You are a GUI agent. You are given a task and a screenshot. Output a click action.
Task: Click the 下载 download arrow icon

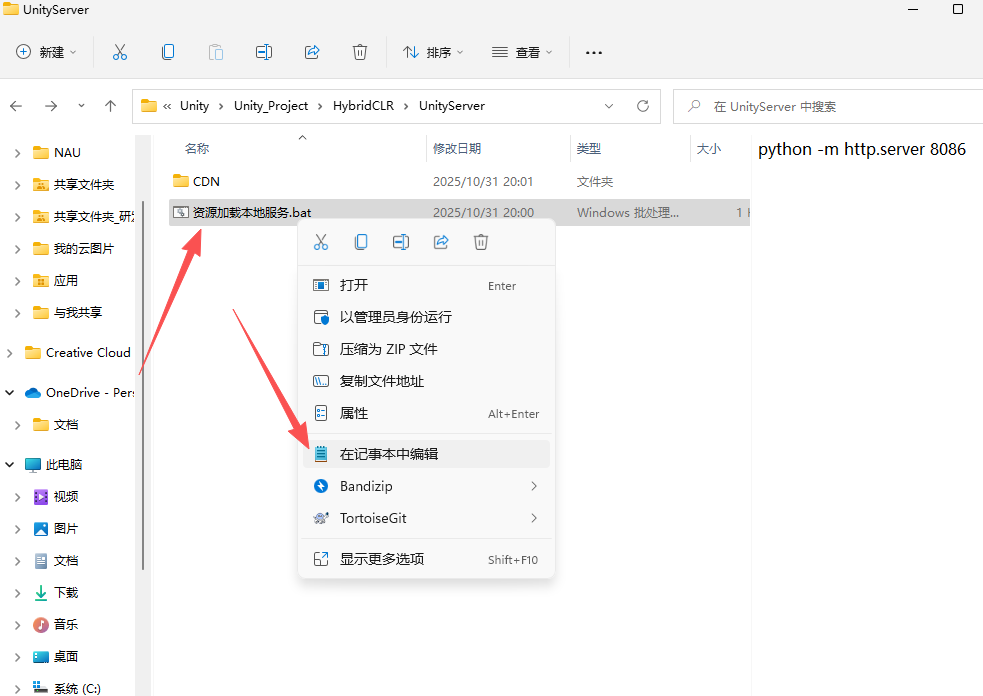click(41, 593)
